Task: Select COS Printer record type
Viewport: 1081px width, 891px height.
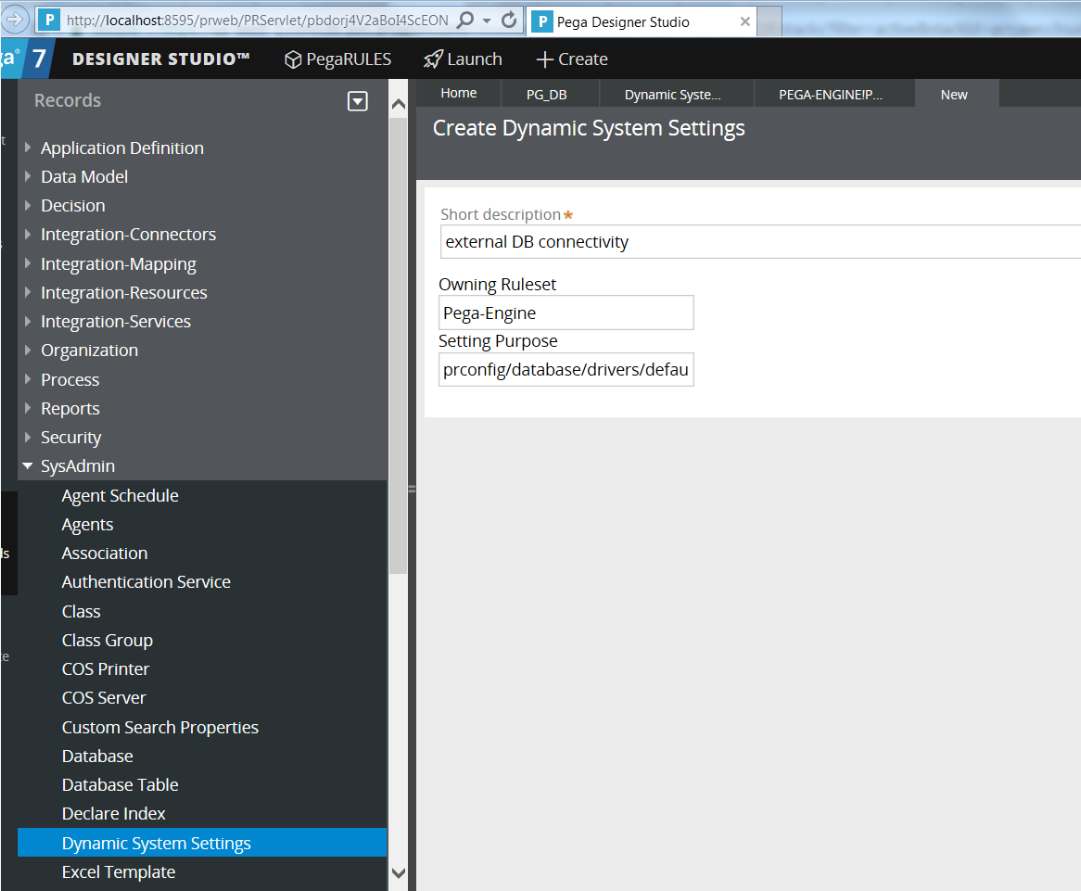Action: click(105, 670)
